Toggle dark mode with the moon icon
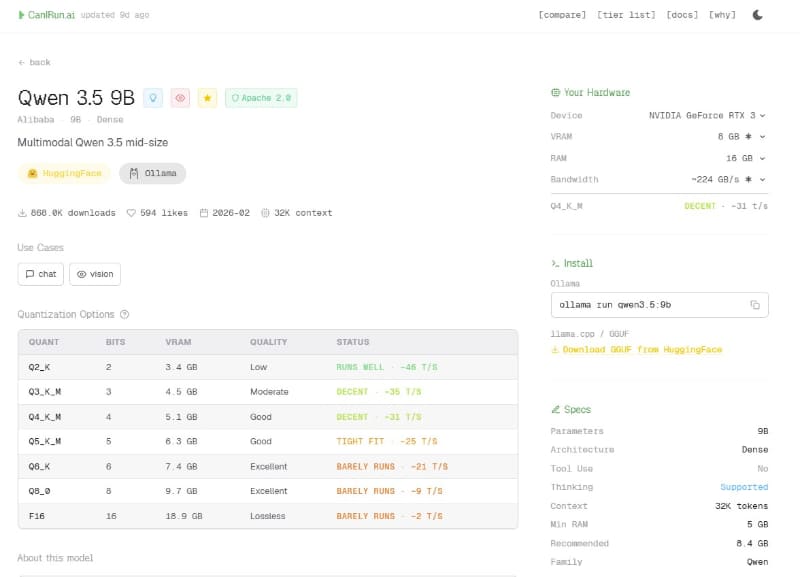 coord(758,15)
